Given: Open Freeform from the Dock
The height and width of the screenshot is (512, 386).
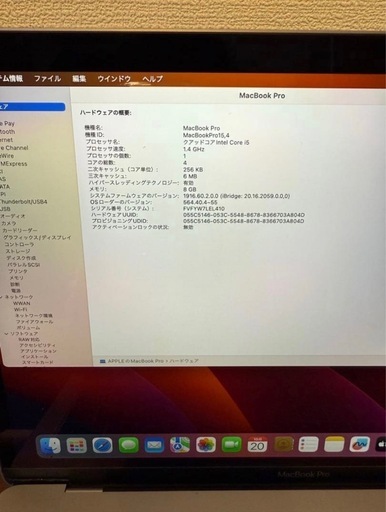Looking at the screenshot, I should pos(360,444).
